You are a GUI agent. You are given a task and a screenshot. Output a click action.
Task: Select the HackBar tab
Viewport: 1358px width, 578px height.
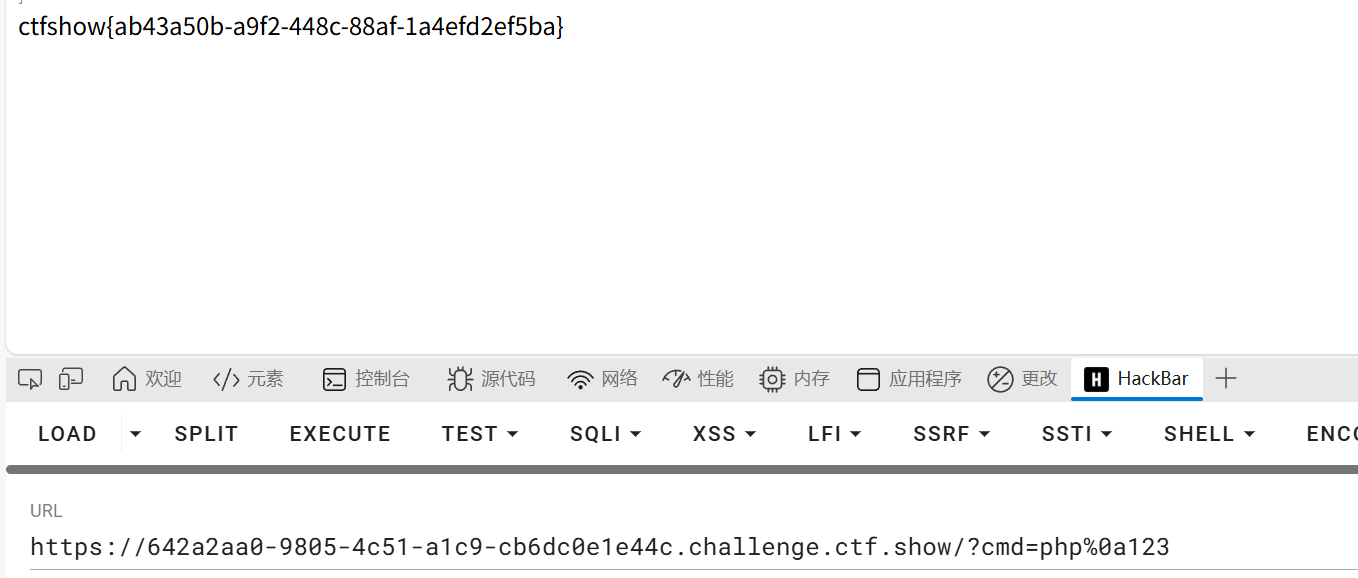point(1137,379)
